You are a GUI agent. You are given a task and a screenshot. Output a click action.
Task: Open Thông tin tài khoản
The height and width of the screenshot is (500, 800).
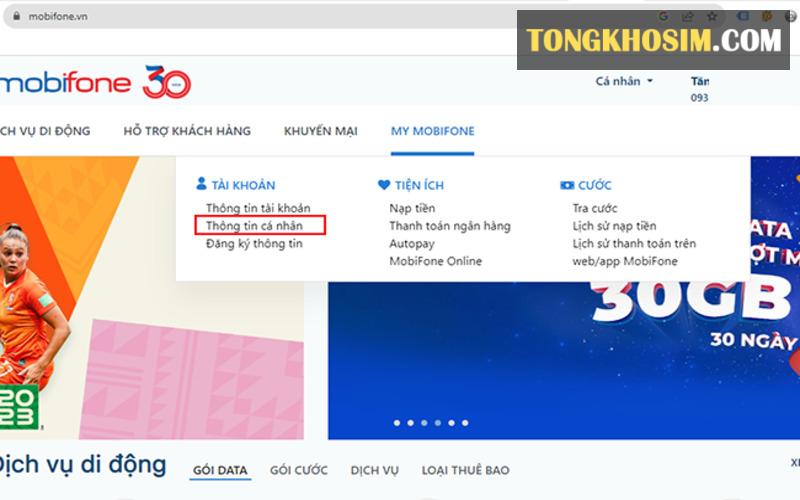[x=258, y=208]
